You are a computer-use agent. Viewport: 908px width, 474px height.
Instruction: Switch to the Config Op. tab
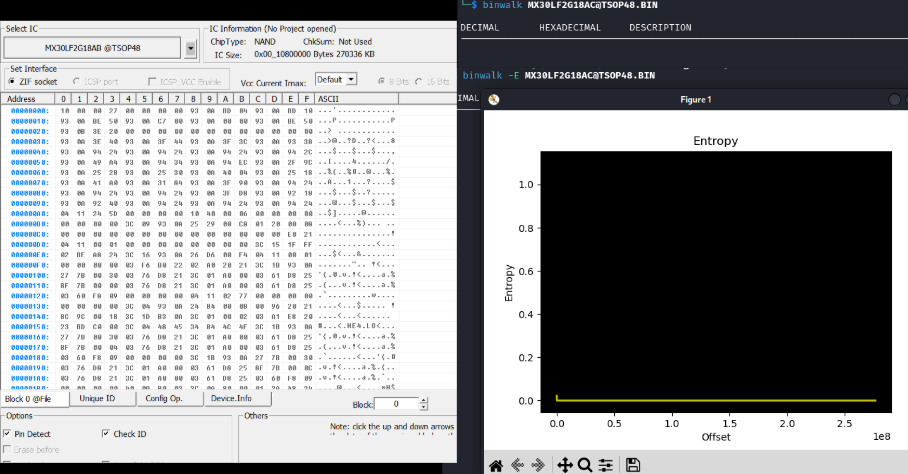point(163,398)
